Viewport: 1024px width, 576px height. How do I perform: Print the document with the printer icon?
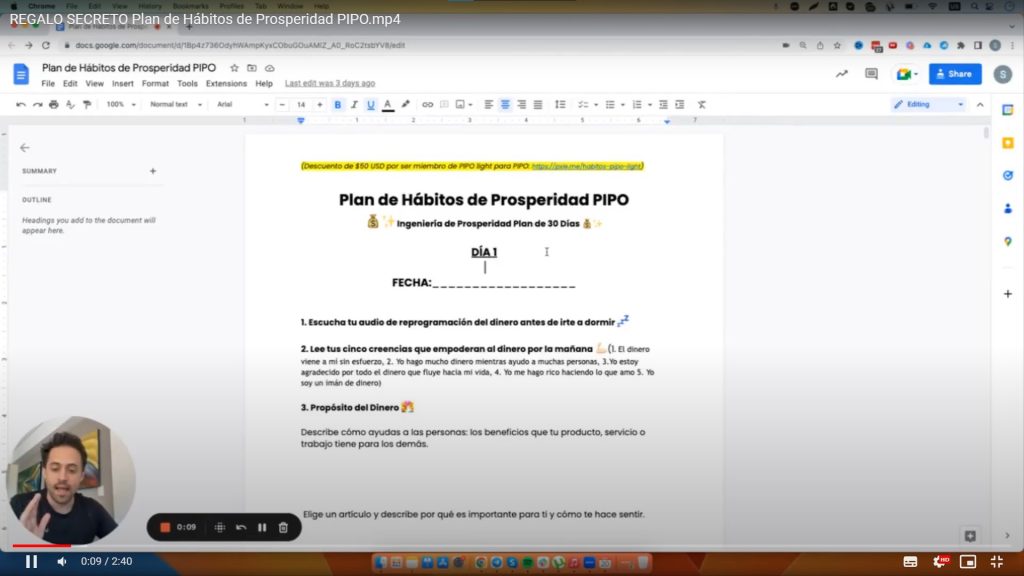coord(54,104)
